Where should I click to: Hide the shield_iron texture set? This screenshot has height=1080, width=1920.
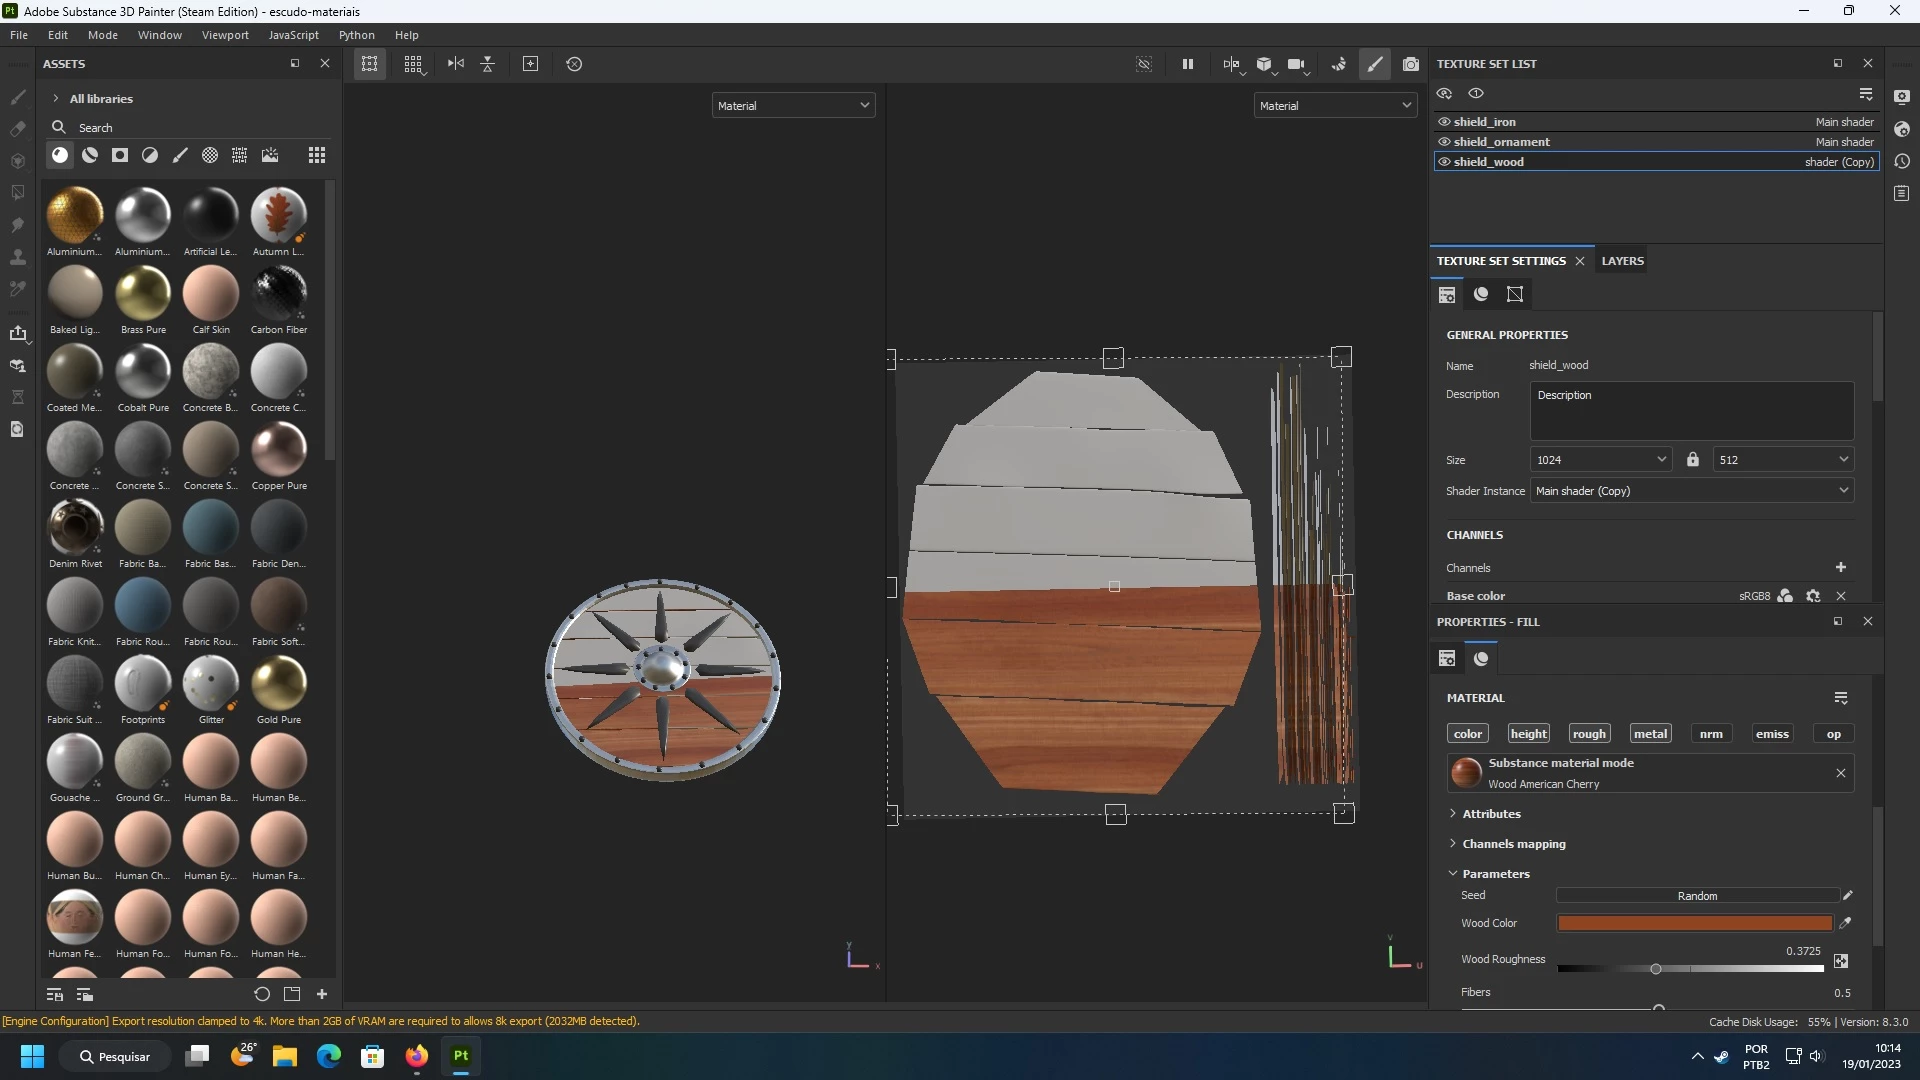tap(1444, 122)
